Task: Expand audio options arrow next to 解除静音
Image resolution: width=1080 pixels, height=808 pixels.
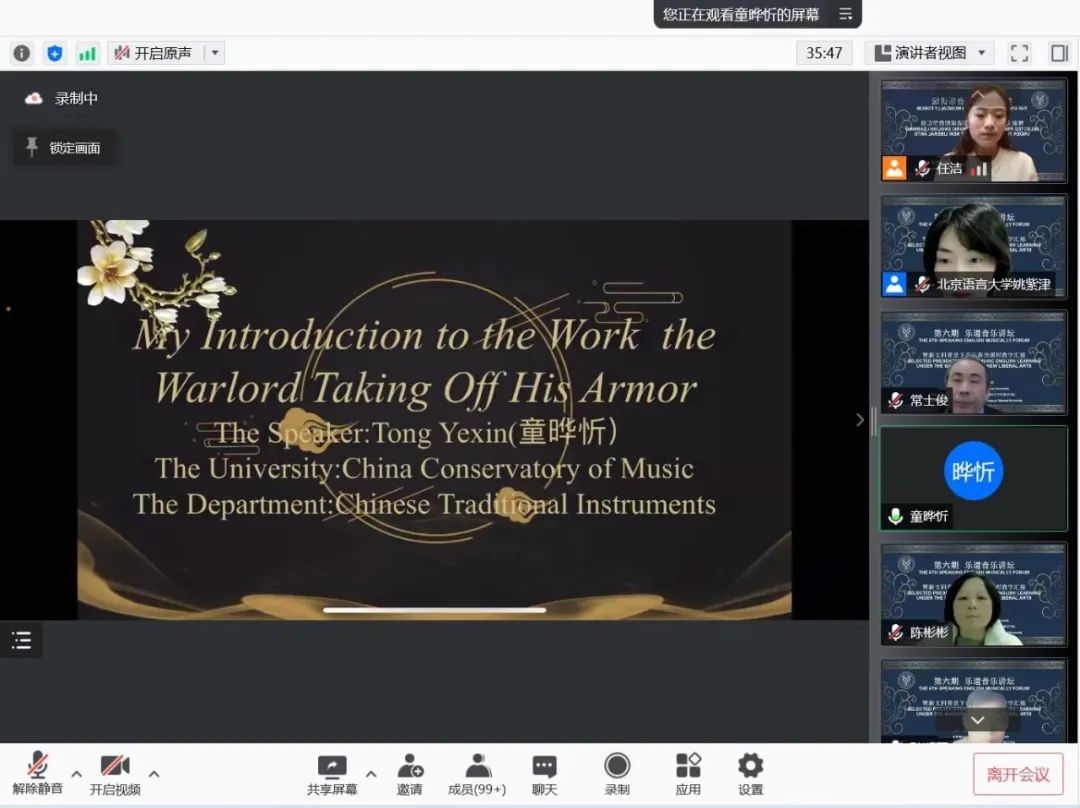Action: 76,774
